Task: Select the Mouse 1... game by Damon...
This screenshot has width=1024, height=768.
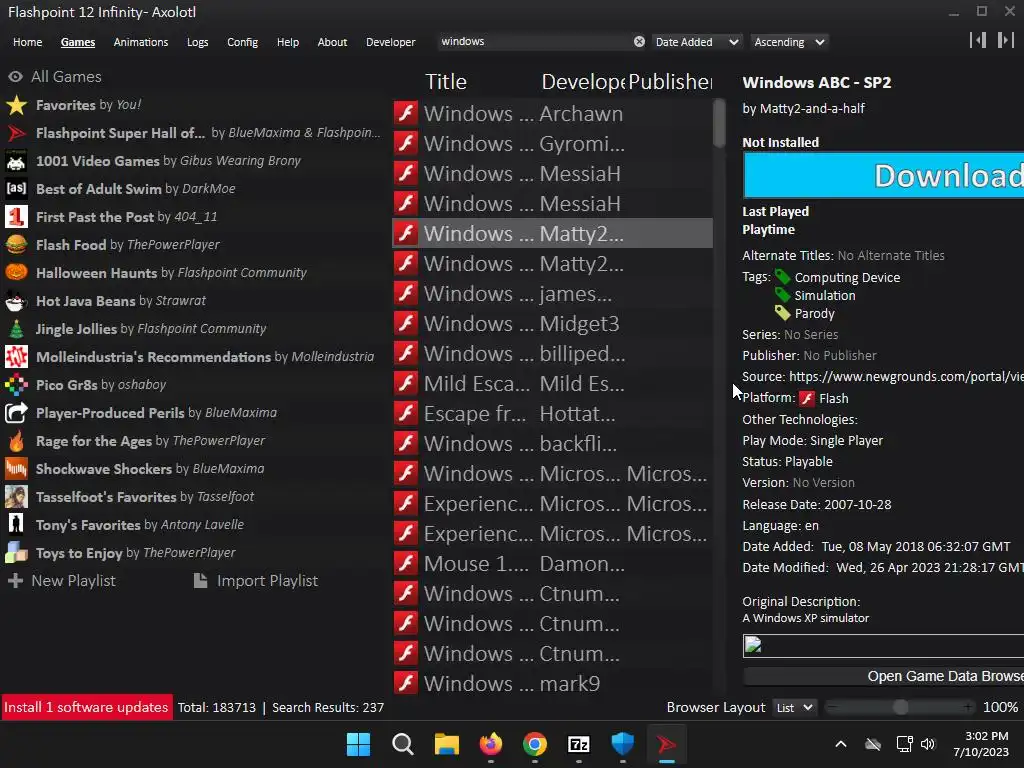Action: pyautogui.click(x=552, y=564)
